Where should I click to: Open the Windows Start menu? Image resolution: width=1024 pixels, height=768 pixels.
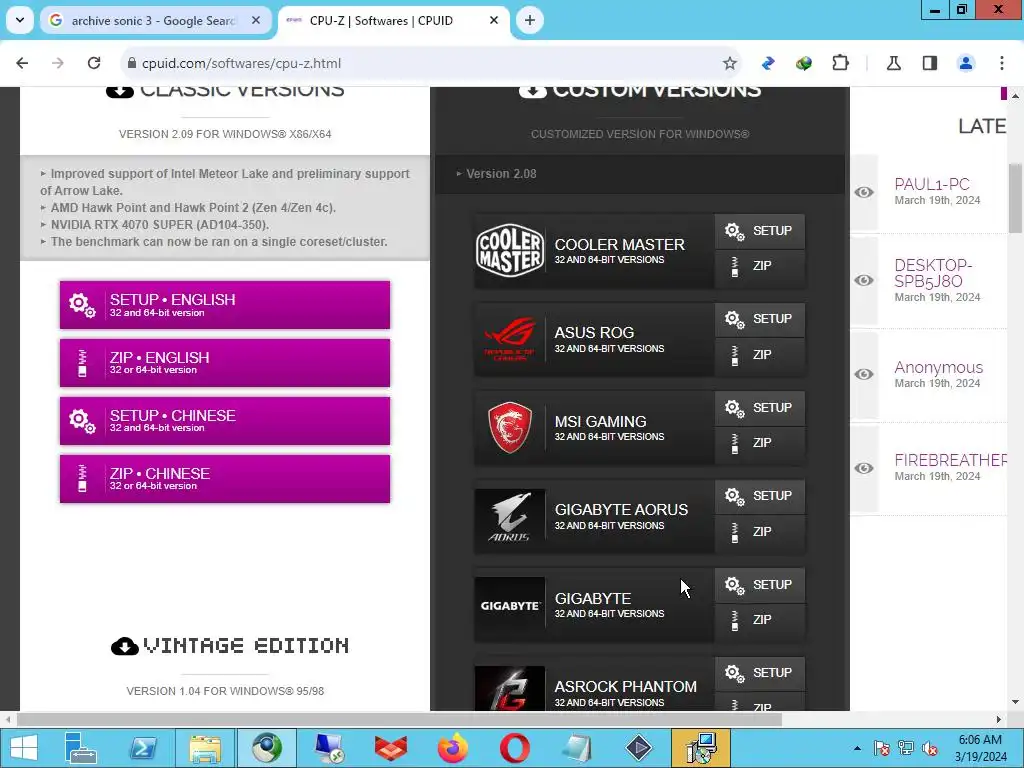click(24, 748)
